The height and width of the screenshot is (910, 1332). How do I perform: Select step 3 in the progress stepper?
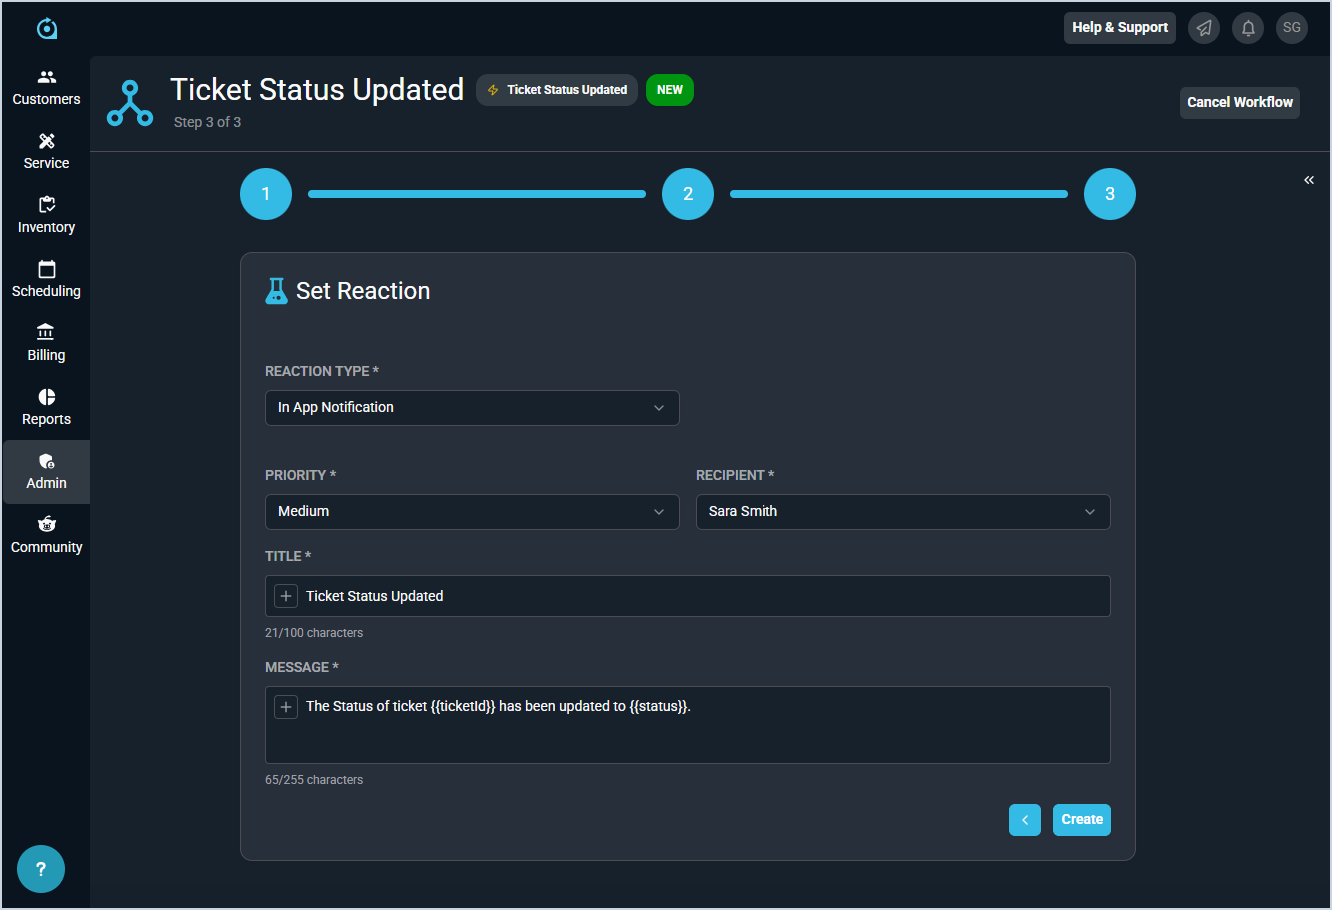coord(1110,194)
